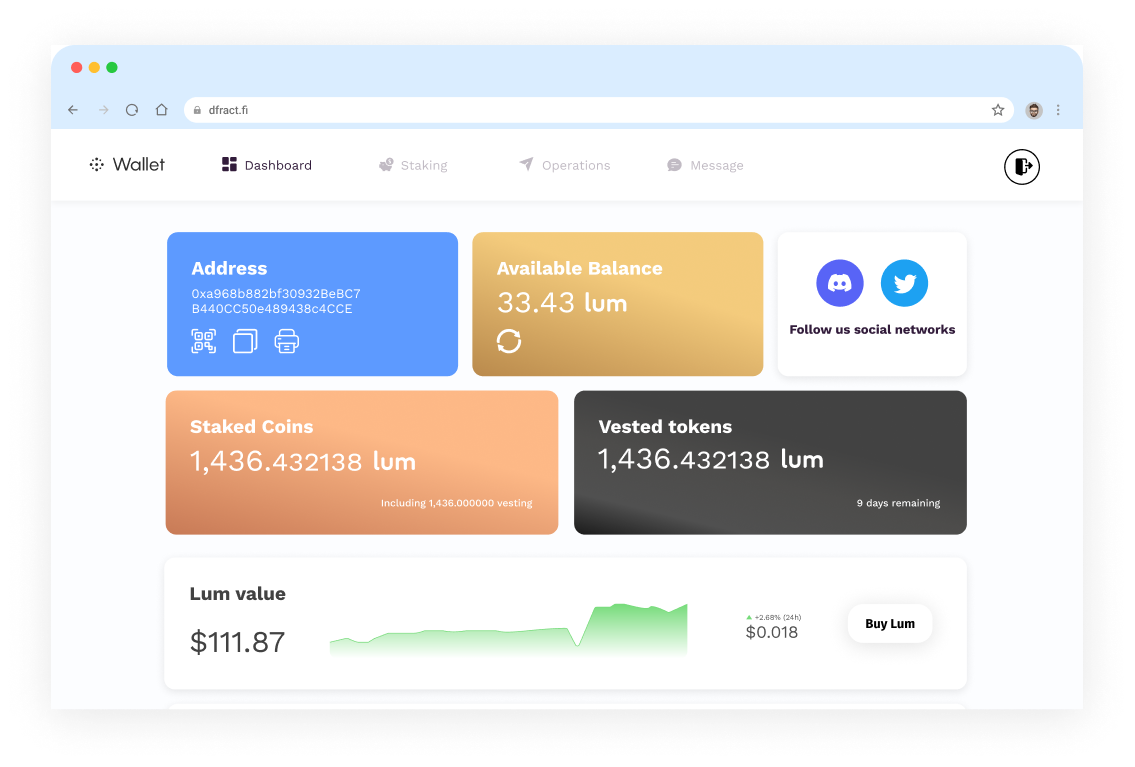Select the paper plane Operations icon
Image resolution: width=1135 pixels, height=767 pixels.
click(x=525, y=165)
